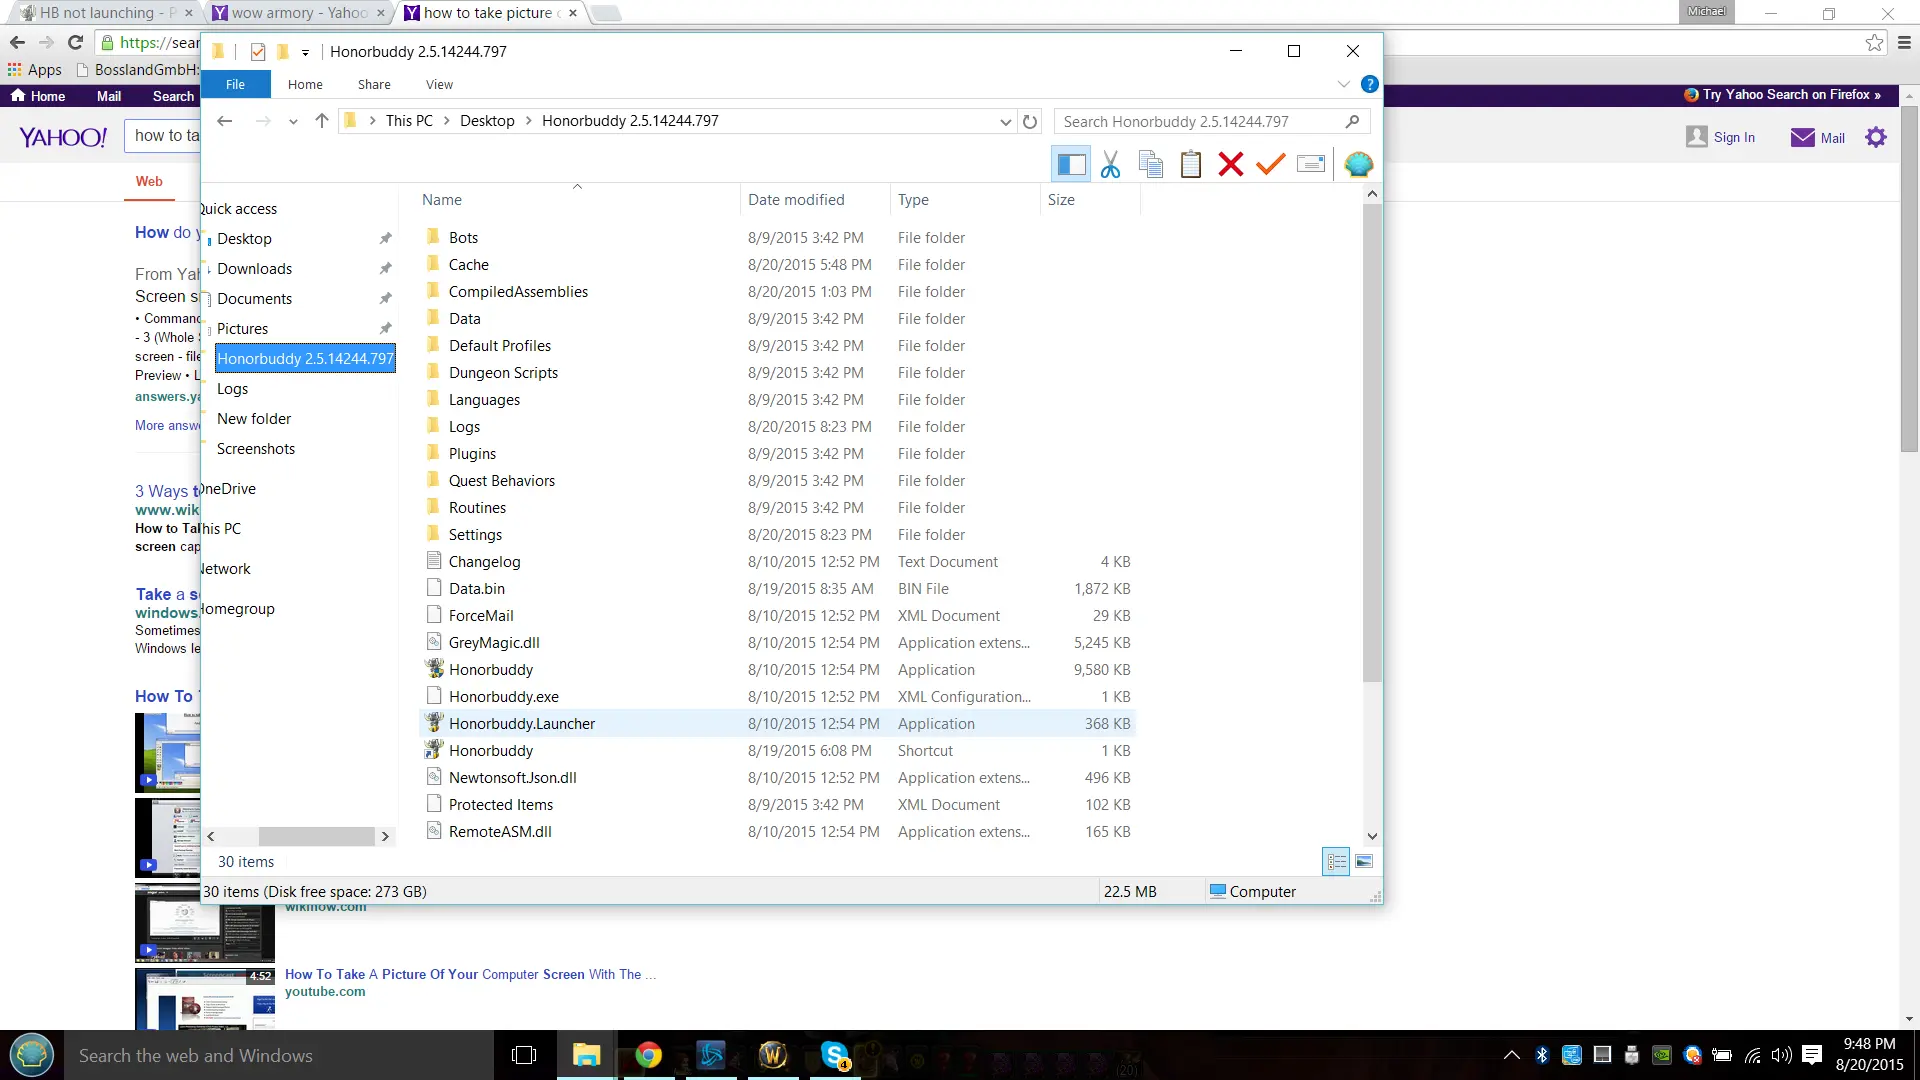Refresh the Honorbuddy folder view

click(x=1030, y=122)
